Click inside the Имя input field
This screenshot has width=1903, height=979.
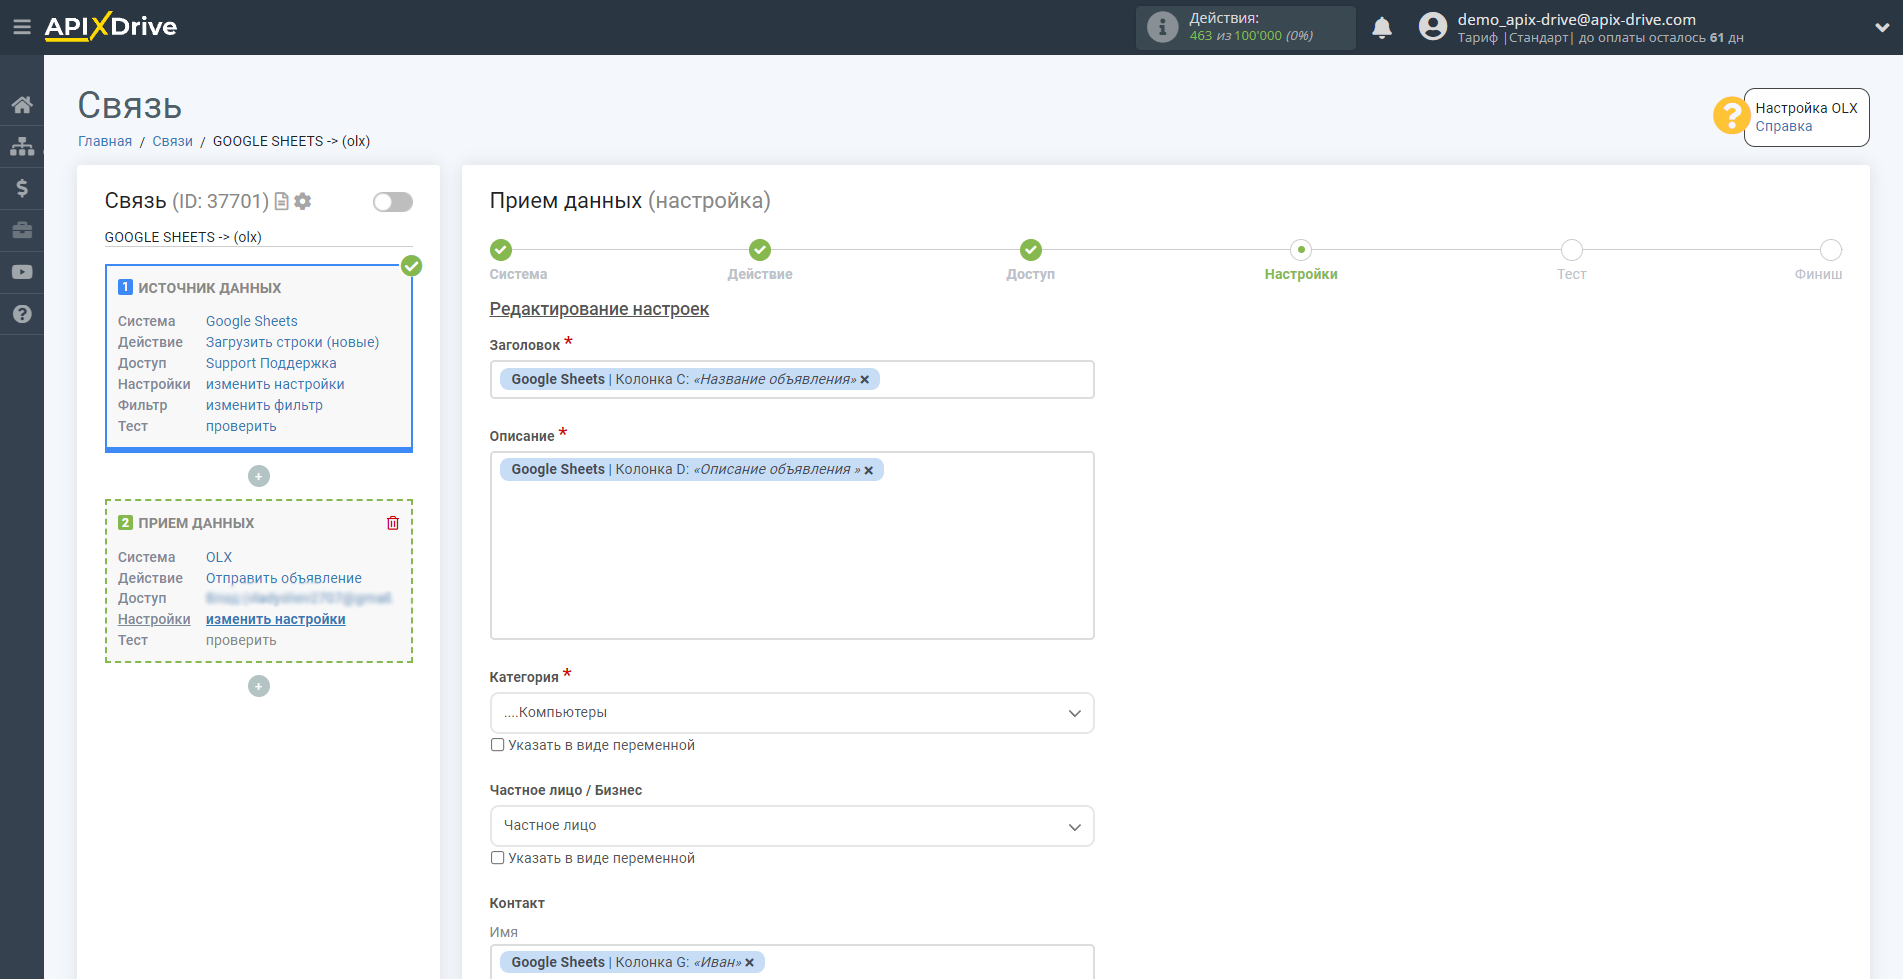point(792,962)
